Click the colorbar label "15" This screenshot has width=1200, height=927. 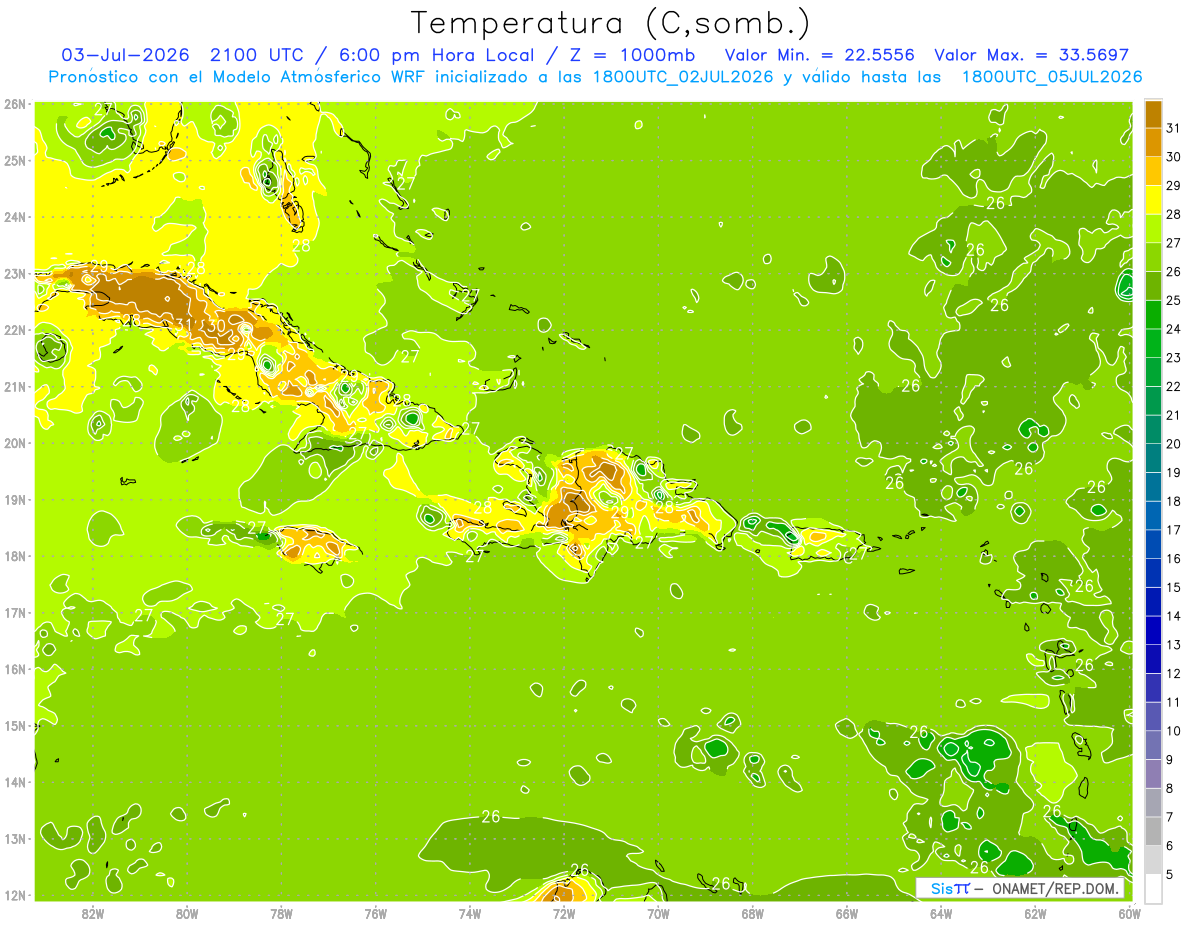click(1173, 587)
